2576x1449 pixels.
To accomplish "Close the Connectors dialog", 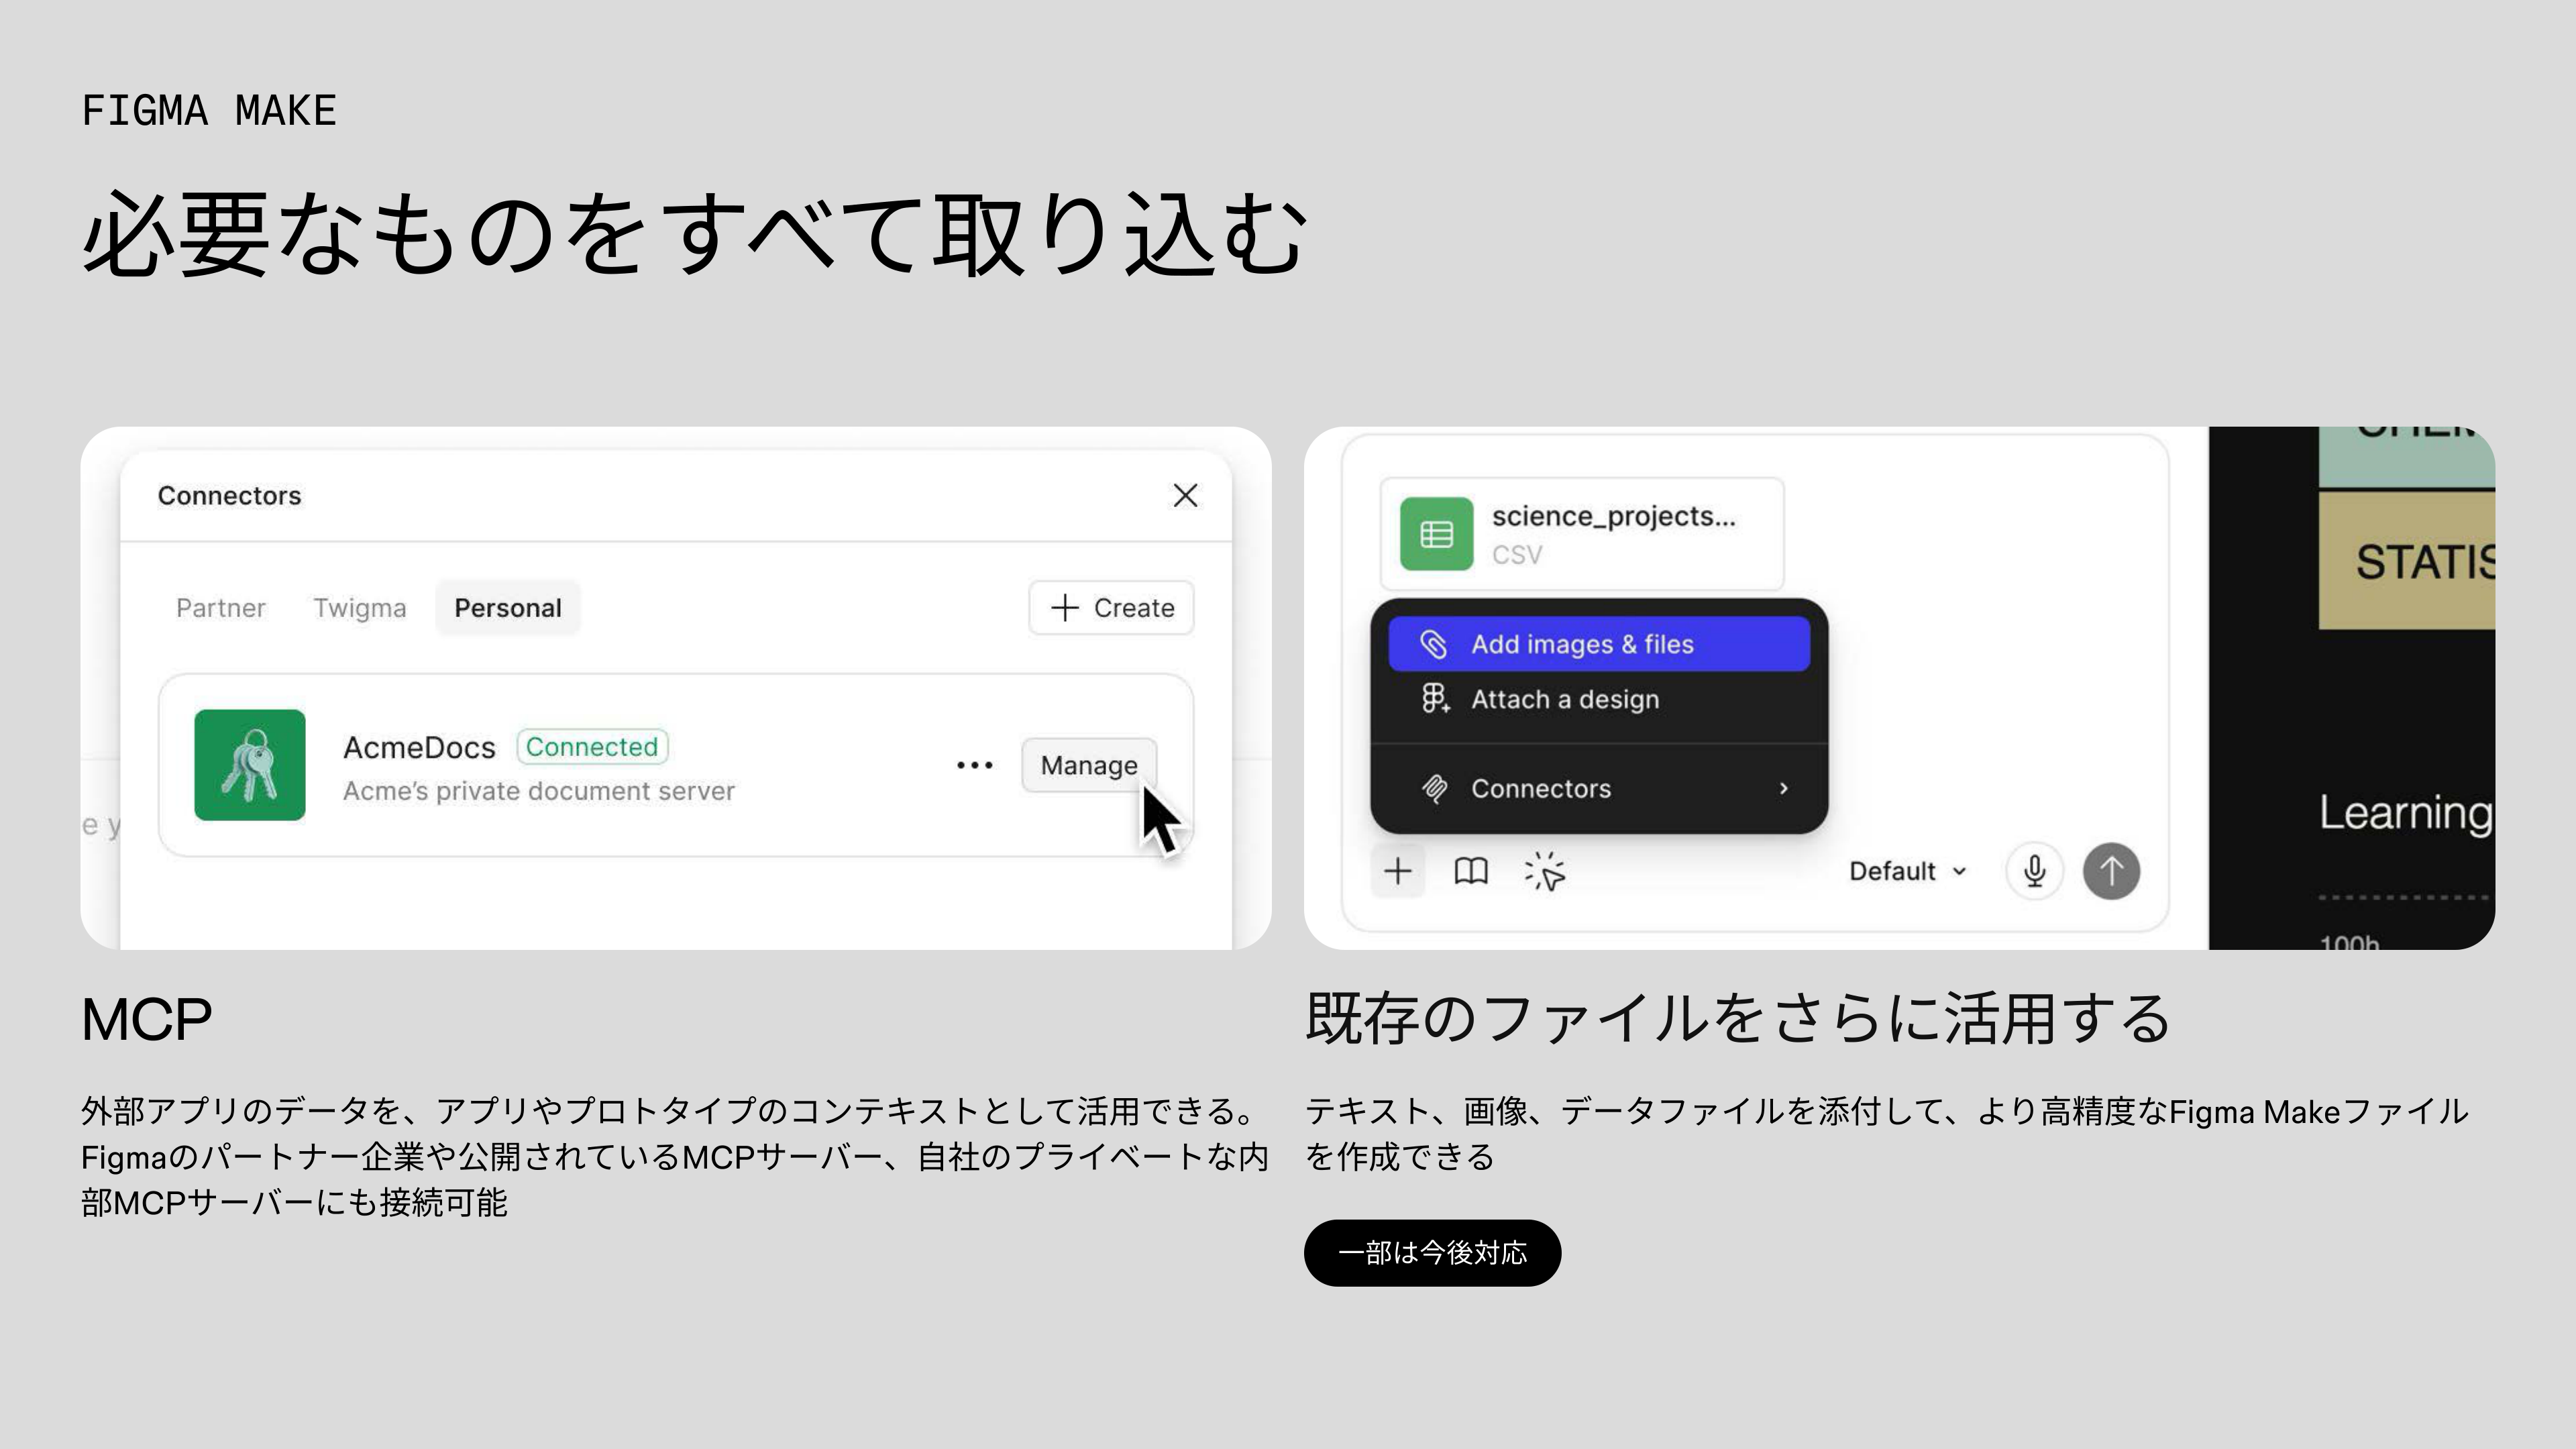I will (1185, 495).
